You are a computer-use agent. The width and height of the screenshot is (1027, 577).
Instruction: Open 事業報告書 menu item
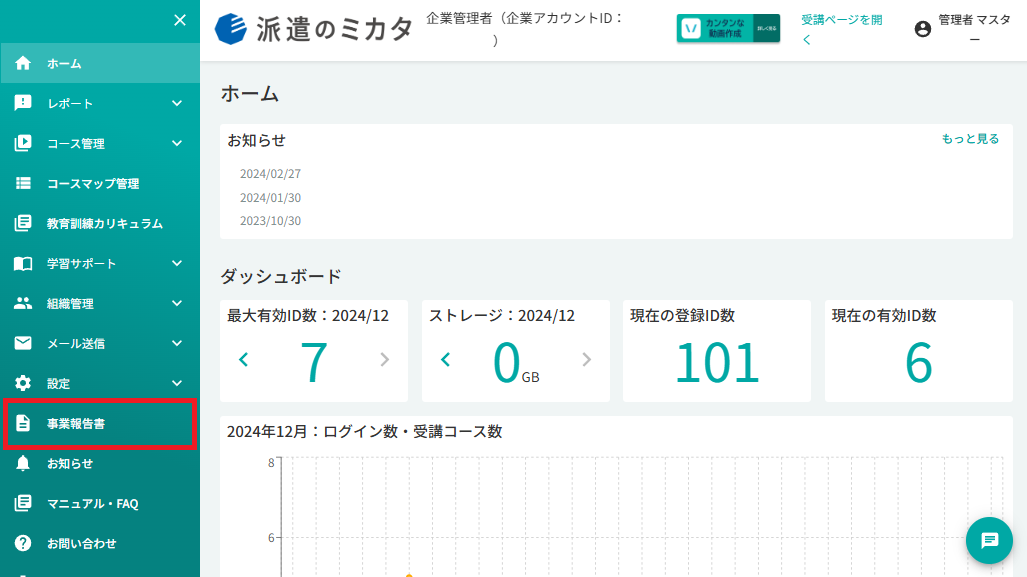point(100,423)
